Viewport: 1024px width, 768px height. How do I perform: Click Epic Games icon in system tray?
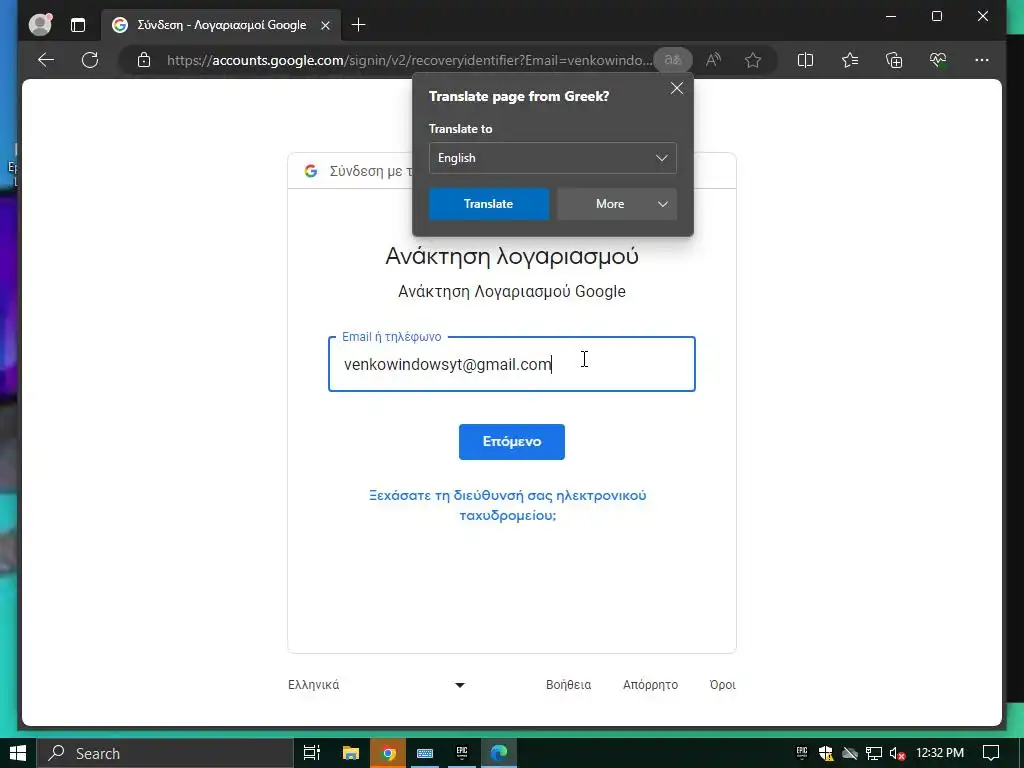802,752
